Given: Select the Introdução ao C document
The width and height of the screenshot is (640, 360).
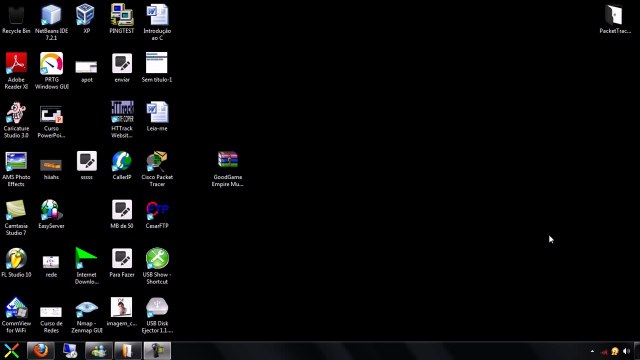Looking at the screenshot, I should coord(157,22).
